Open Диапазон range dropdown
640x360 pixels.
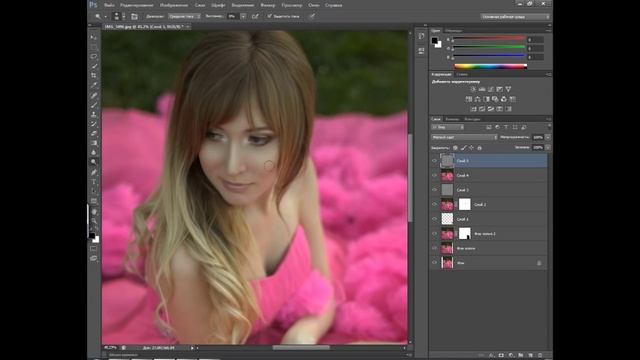[184, 16]
